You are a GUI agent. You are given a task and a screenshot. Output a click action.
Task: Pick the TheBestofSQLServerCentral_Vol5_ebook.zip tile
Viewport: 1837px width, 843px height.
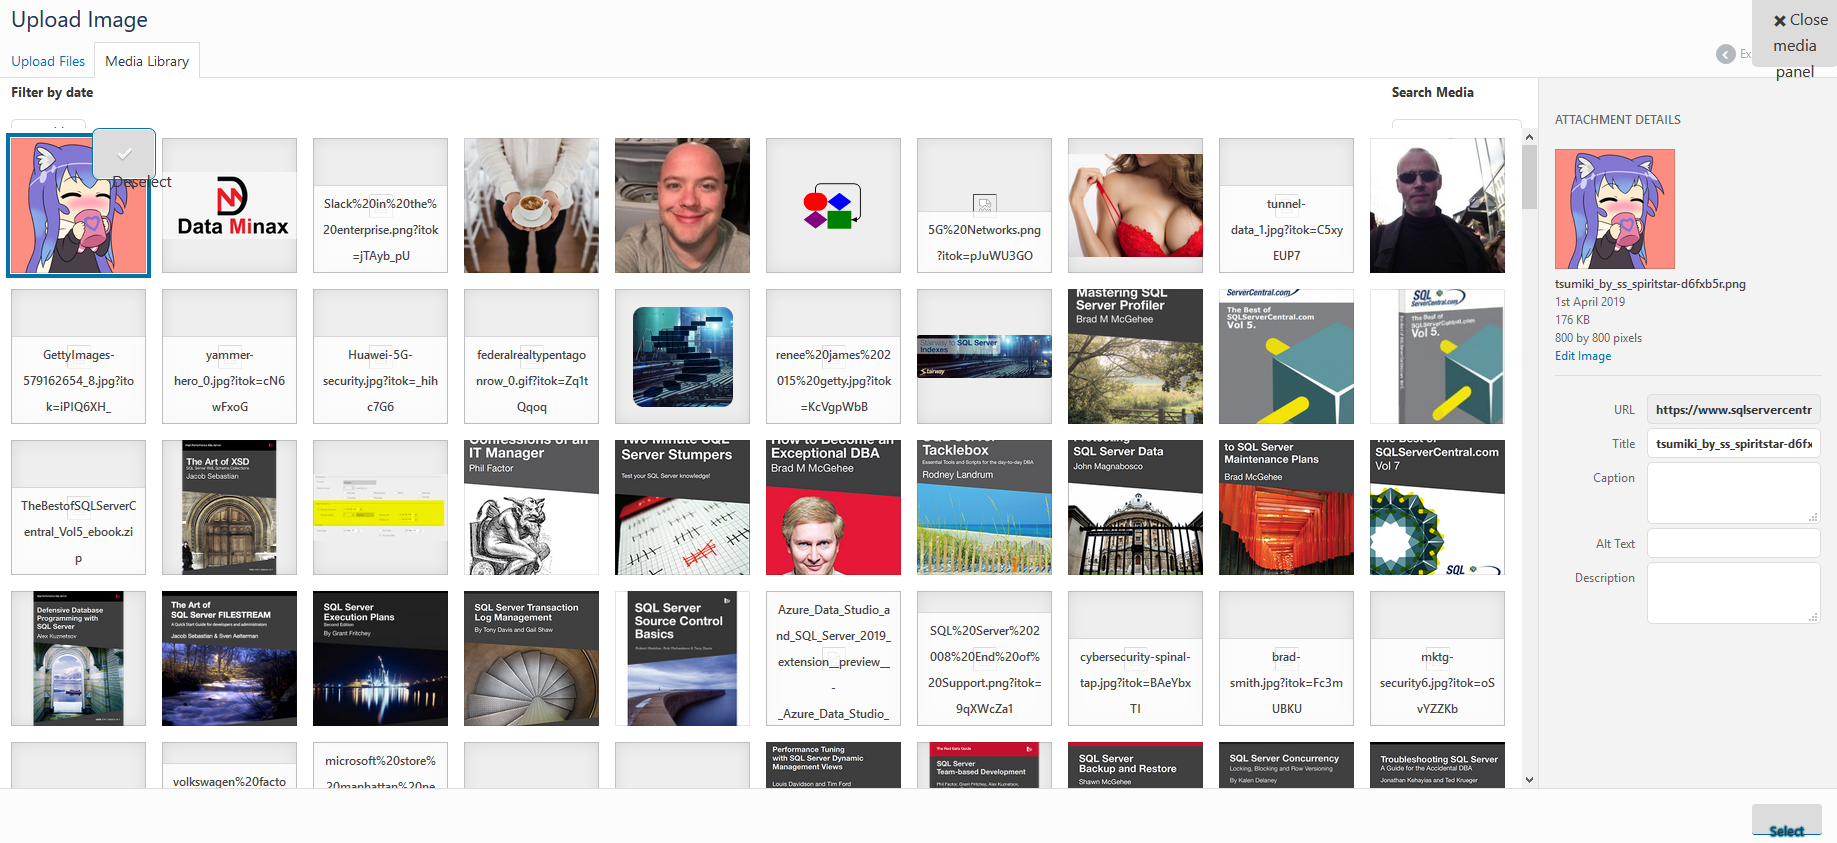pyautogui.click(x=79, y=508)
